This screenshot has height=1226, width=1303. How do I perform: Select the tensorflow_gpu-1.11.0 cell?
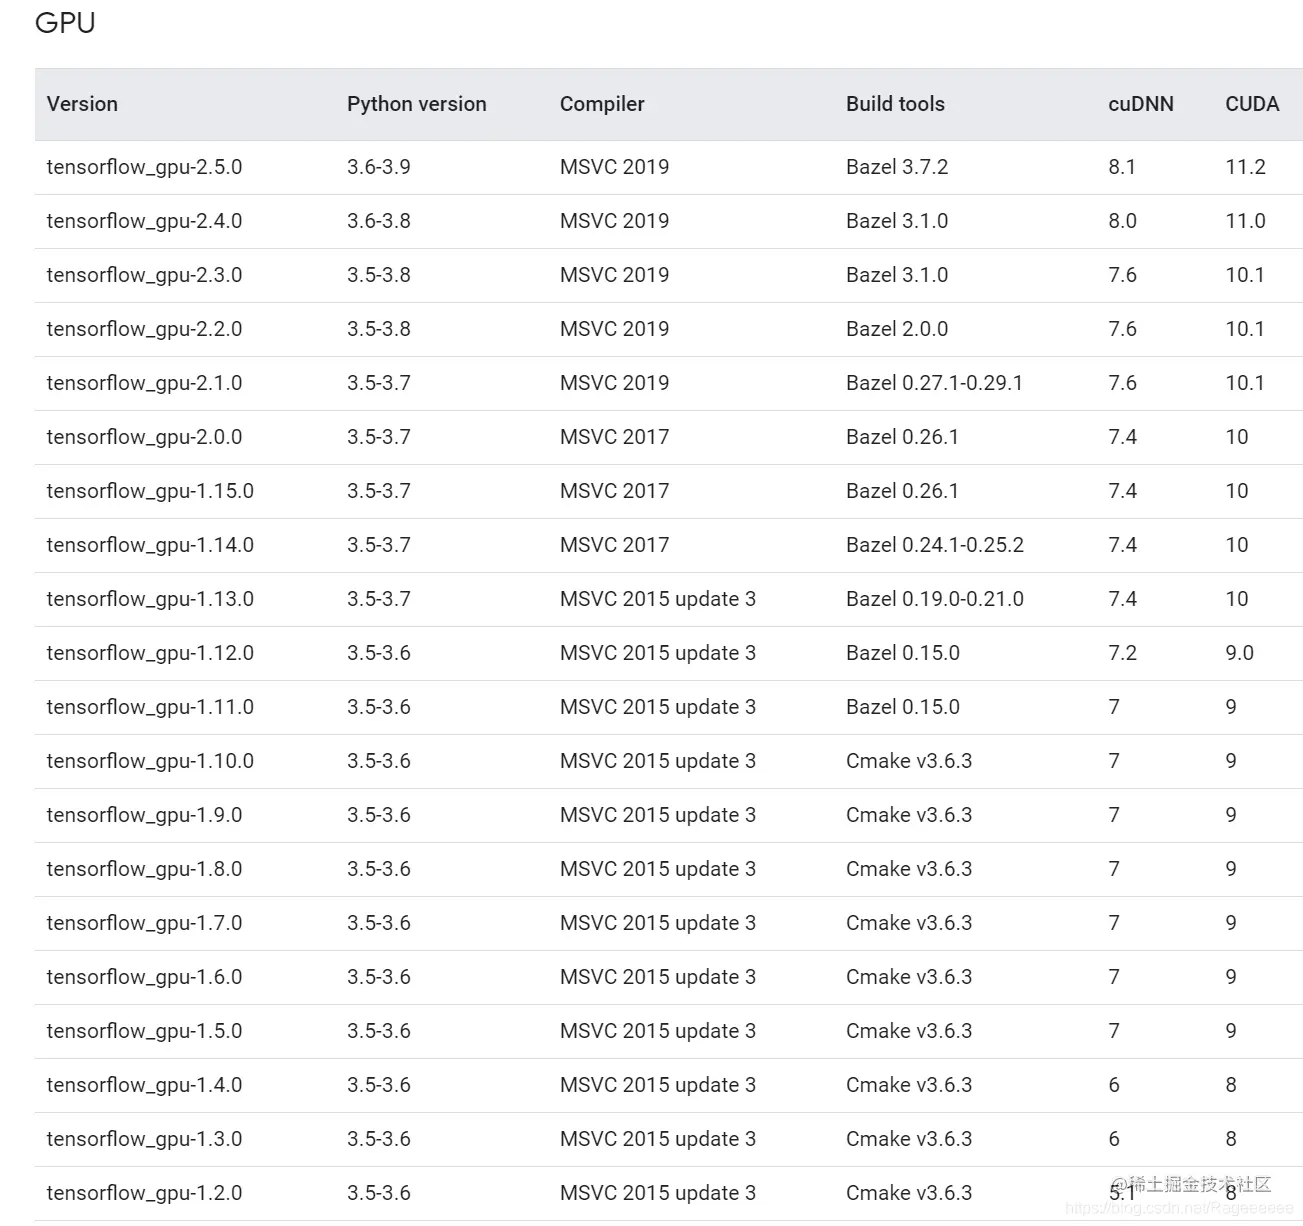point(150,707)
